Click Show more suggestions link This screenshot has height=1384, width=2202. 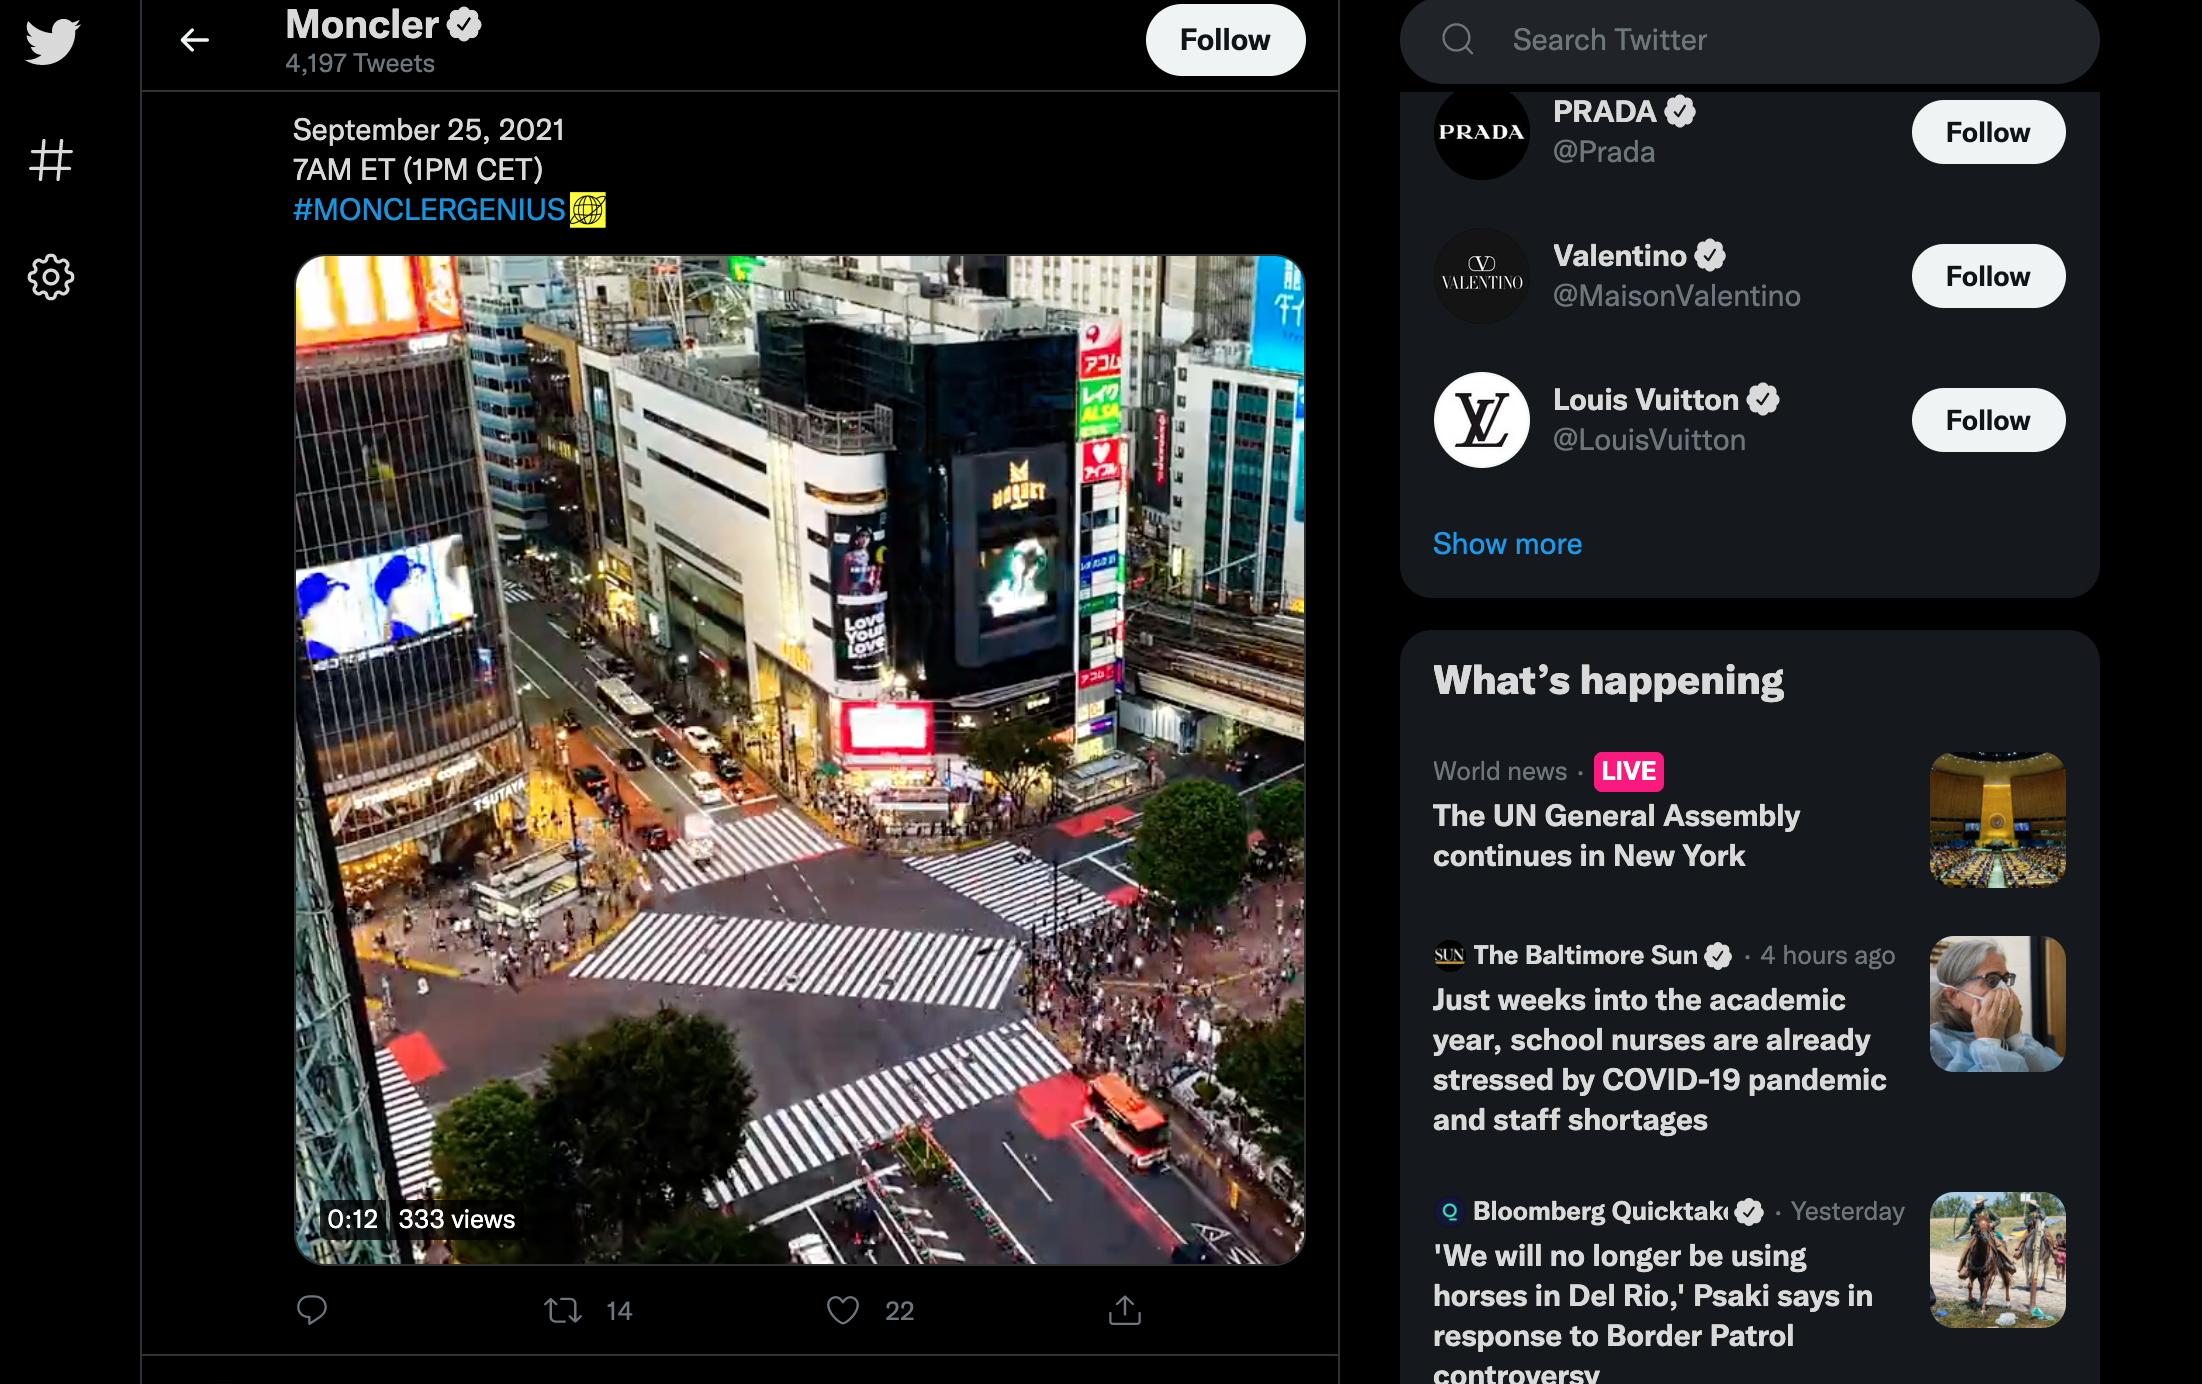click(1507, 544)
